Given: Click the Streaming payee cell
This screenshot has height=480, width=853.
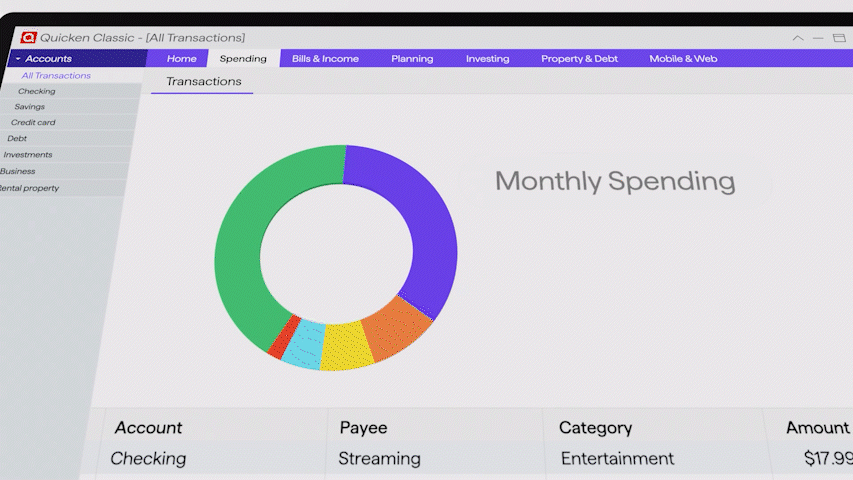Looking at the screenshot, I should [x=379, y=459].
